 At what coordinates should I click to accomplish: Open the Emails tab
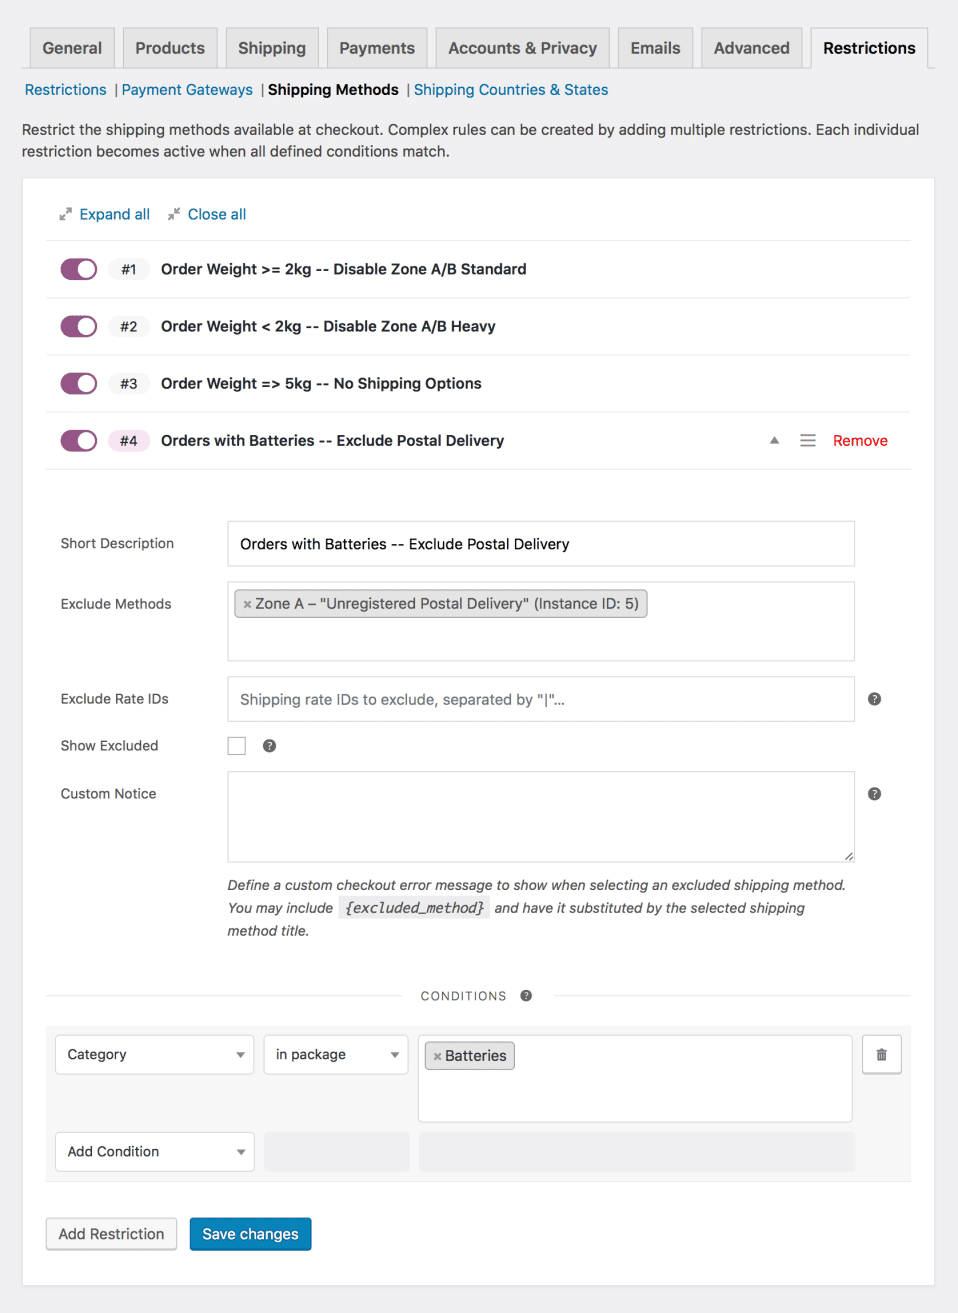655,48
